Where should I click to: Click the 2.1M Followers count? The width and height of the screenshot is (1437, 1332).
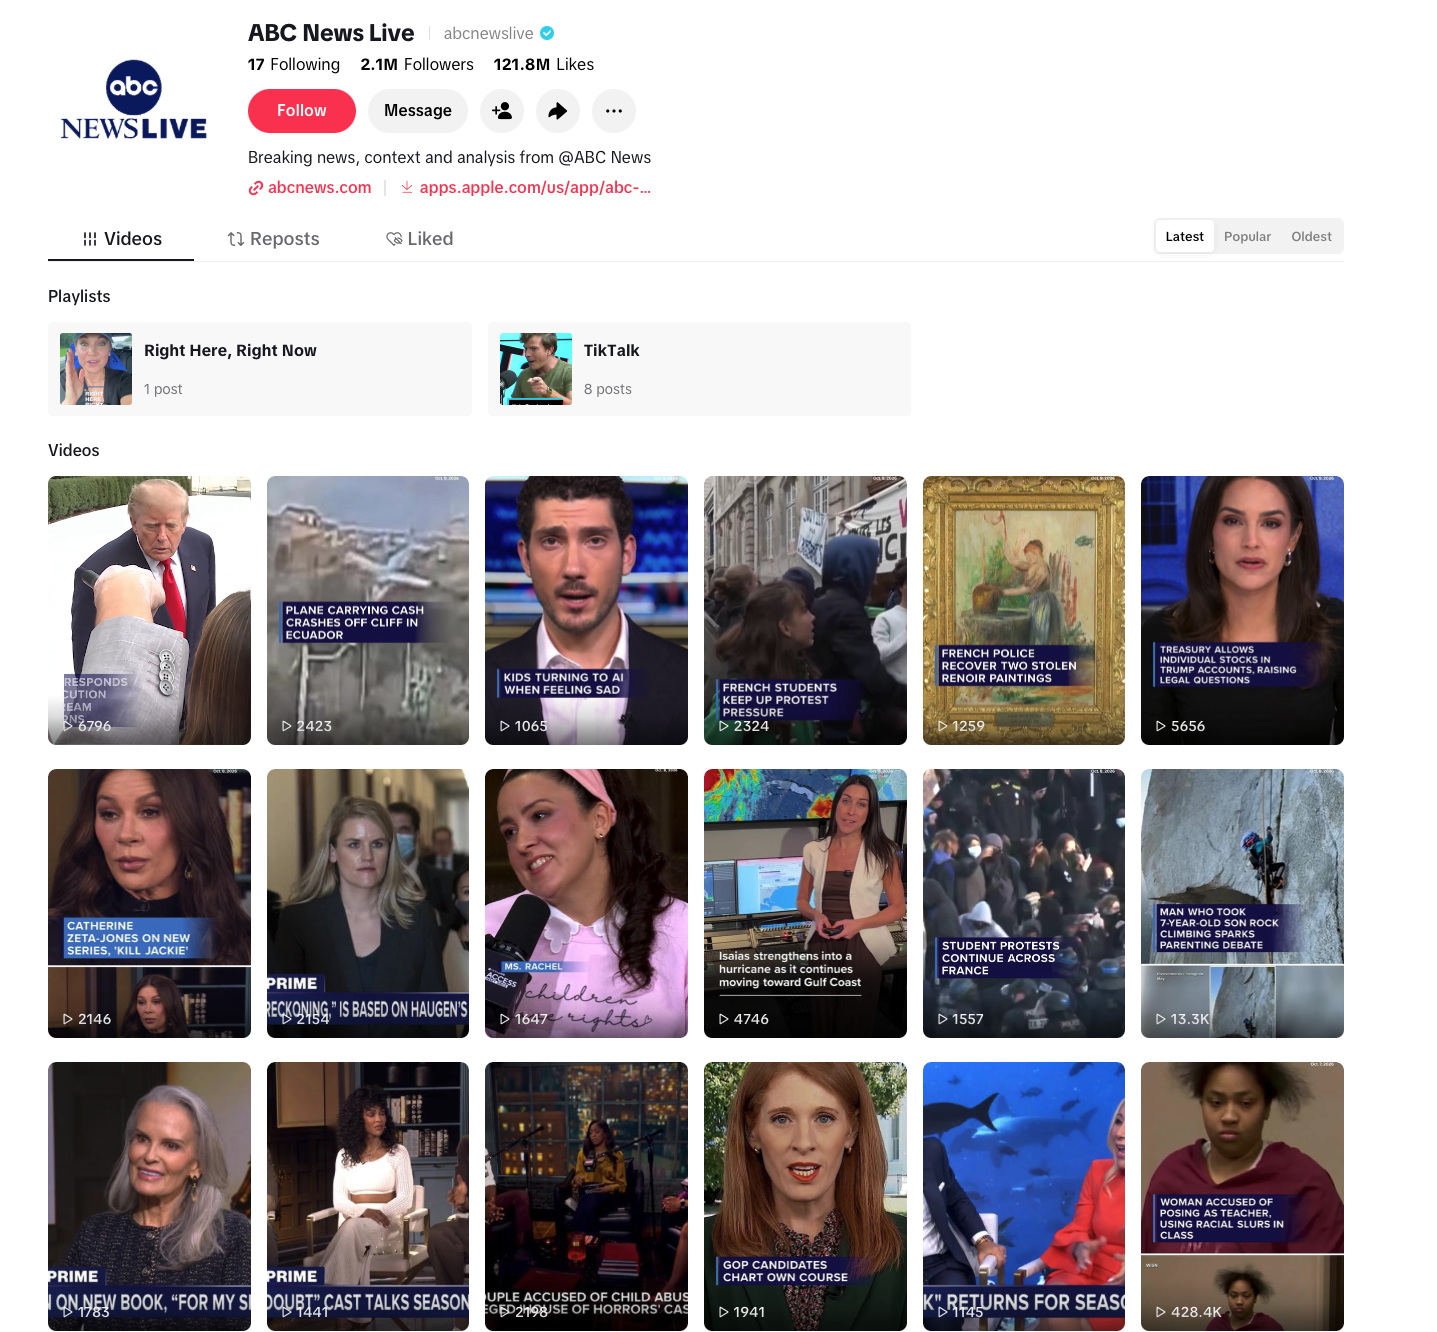[x=417, y=64]
